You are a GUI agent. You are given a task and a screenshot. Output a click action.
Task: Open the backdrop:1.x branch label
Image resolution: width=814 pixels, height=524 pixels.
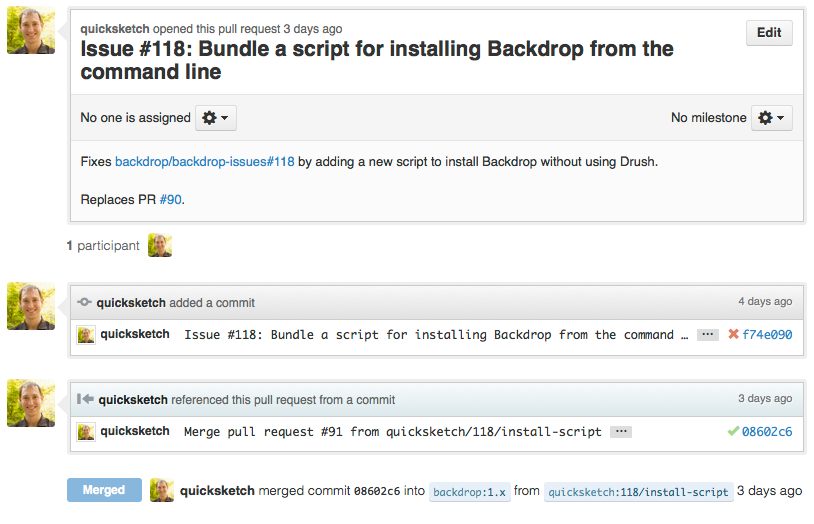[469, 492]
